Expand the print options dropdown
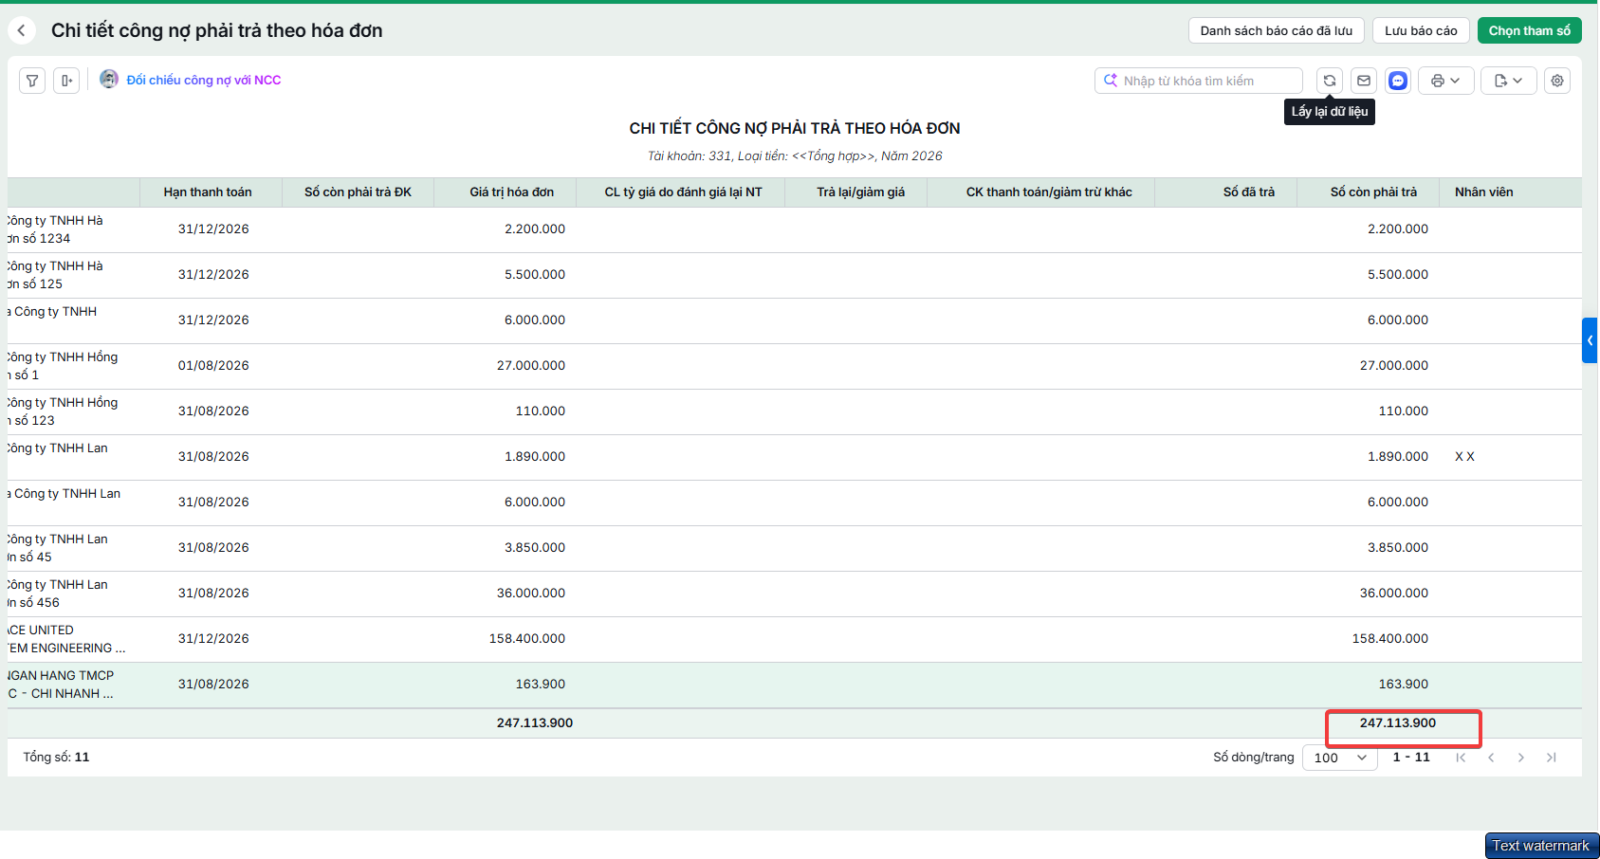This screenshot has height=859, width=1600. click(x=1446, y=81)
